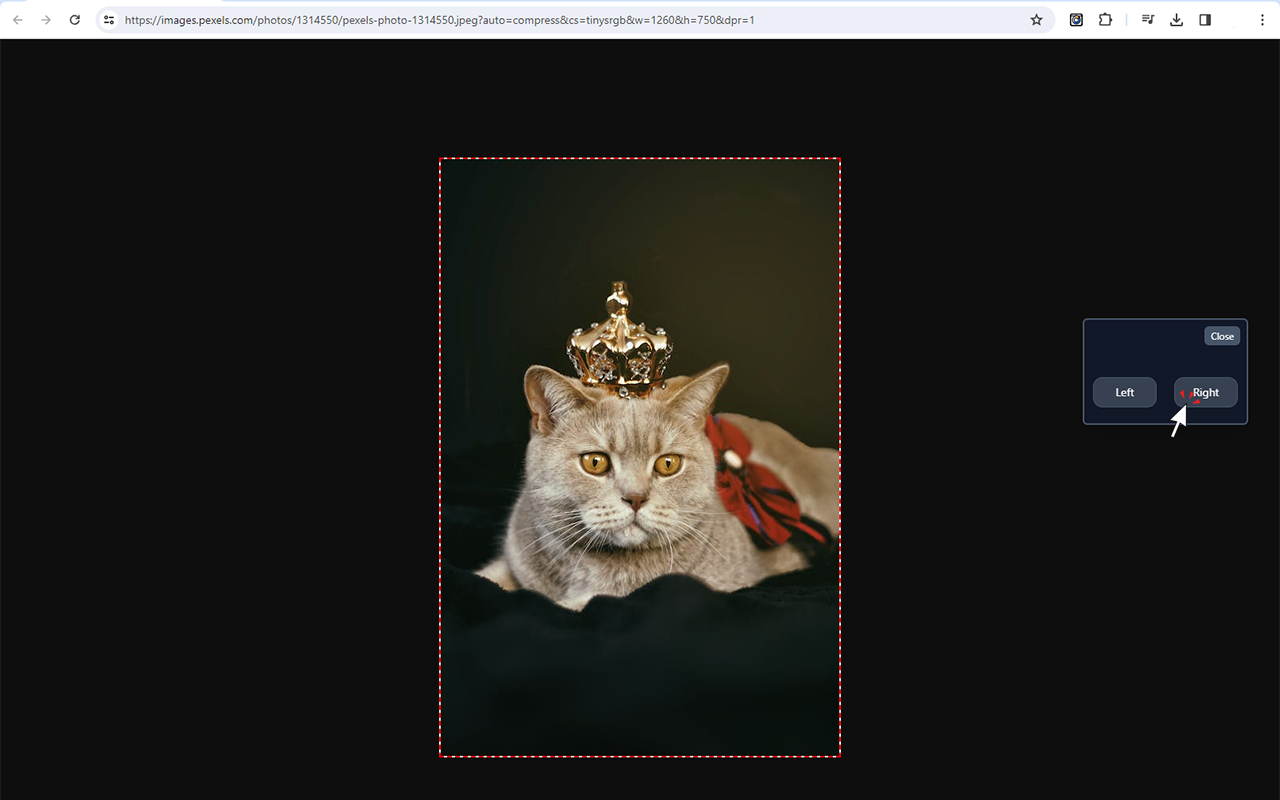Open the Chrome three-dot menu
1280x800 pixels.
click(1262, 20)
